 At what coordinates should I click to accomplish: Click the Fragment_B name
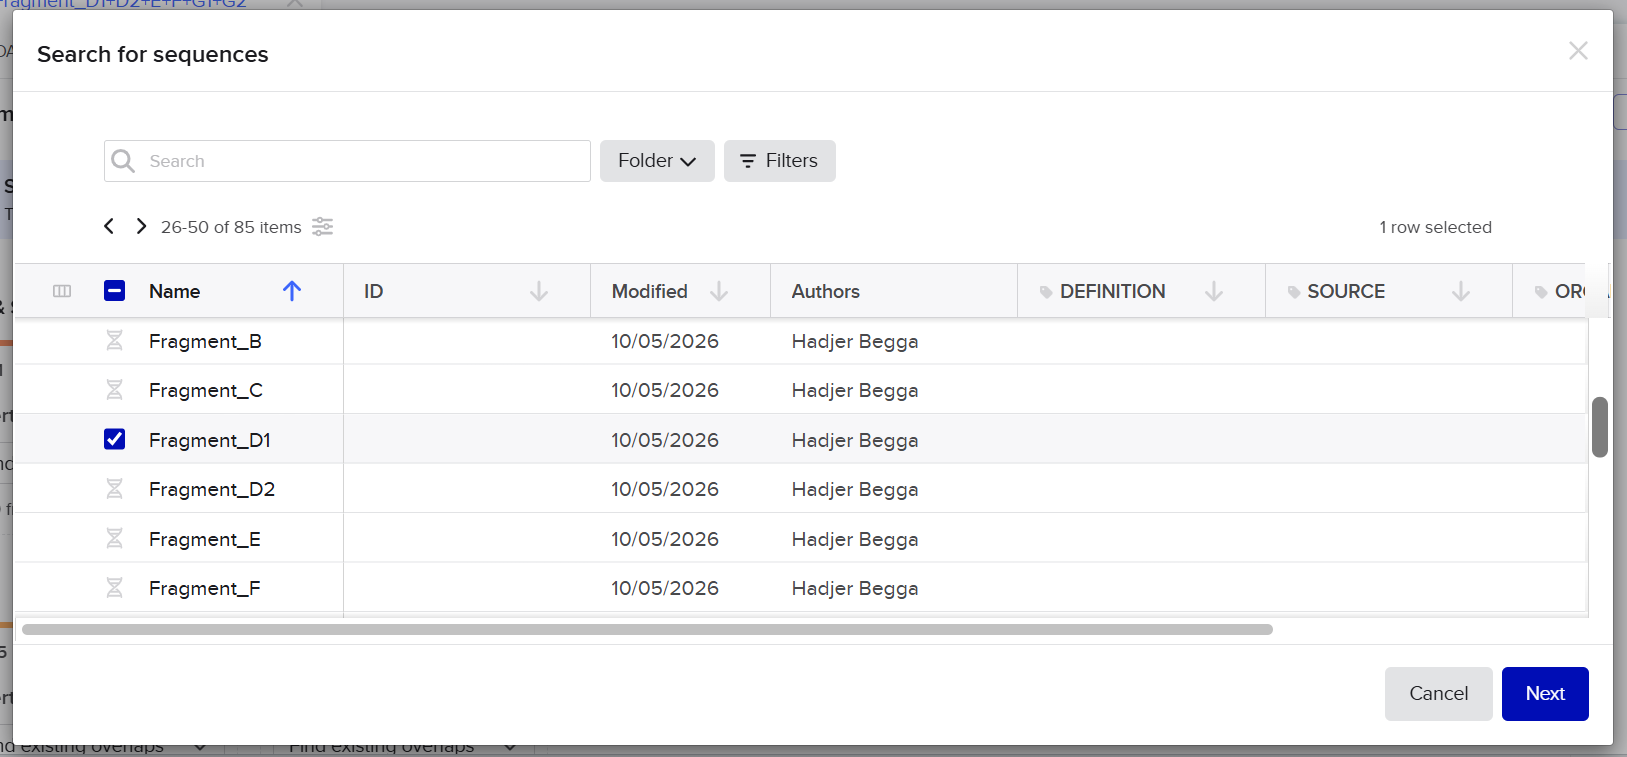205,341
